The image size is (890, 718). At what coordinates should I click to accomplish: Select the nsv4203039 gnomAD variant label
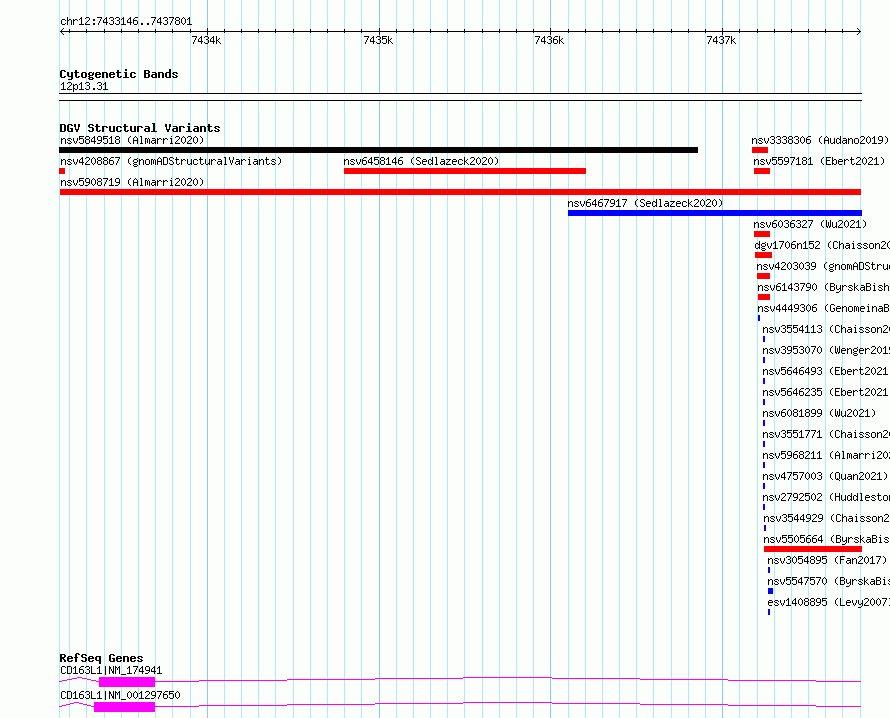pyautogui.click(x=823, y=266)
